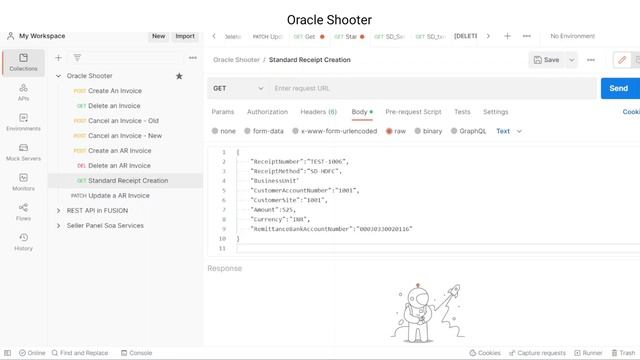Viewport: 640px width, 360px height.
Task: Click the pencil edit icon
Action: pyautogui.click(x=622, y=60)
